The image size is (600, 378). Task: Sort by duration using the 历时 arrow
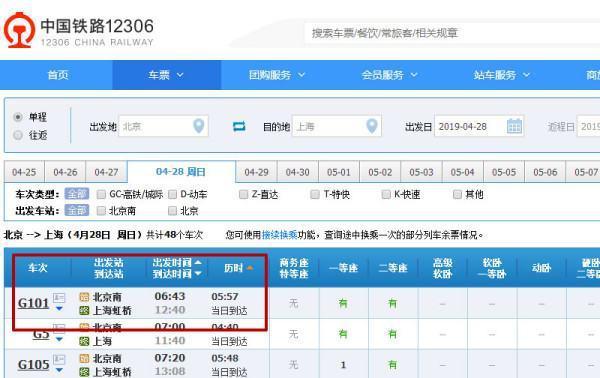pyautogui.click(x=249, y=268)
